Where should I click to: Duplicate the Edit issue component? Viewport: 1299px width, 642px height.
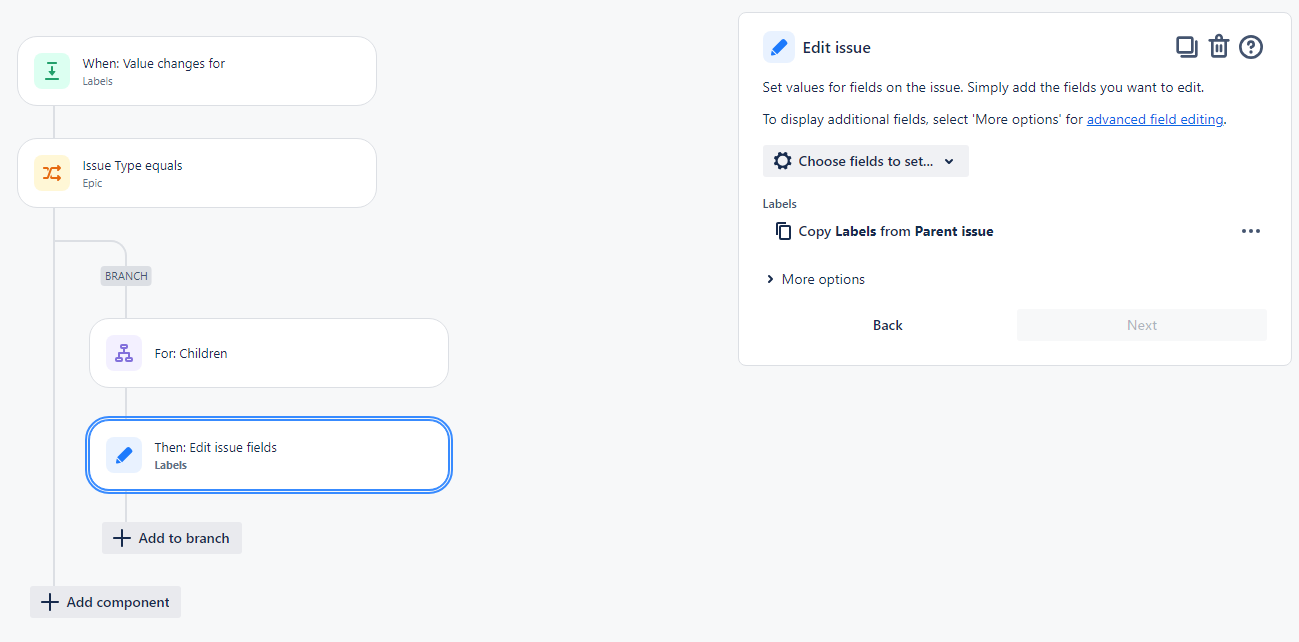point(1186,46)
